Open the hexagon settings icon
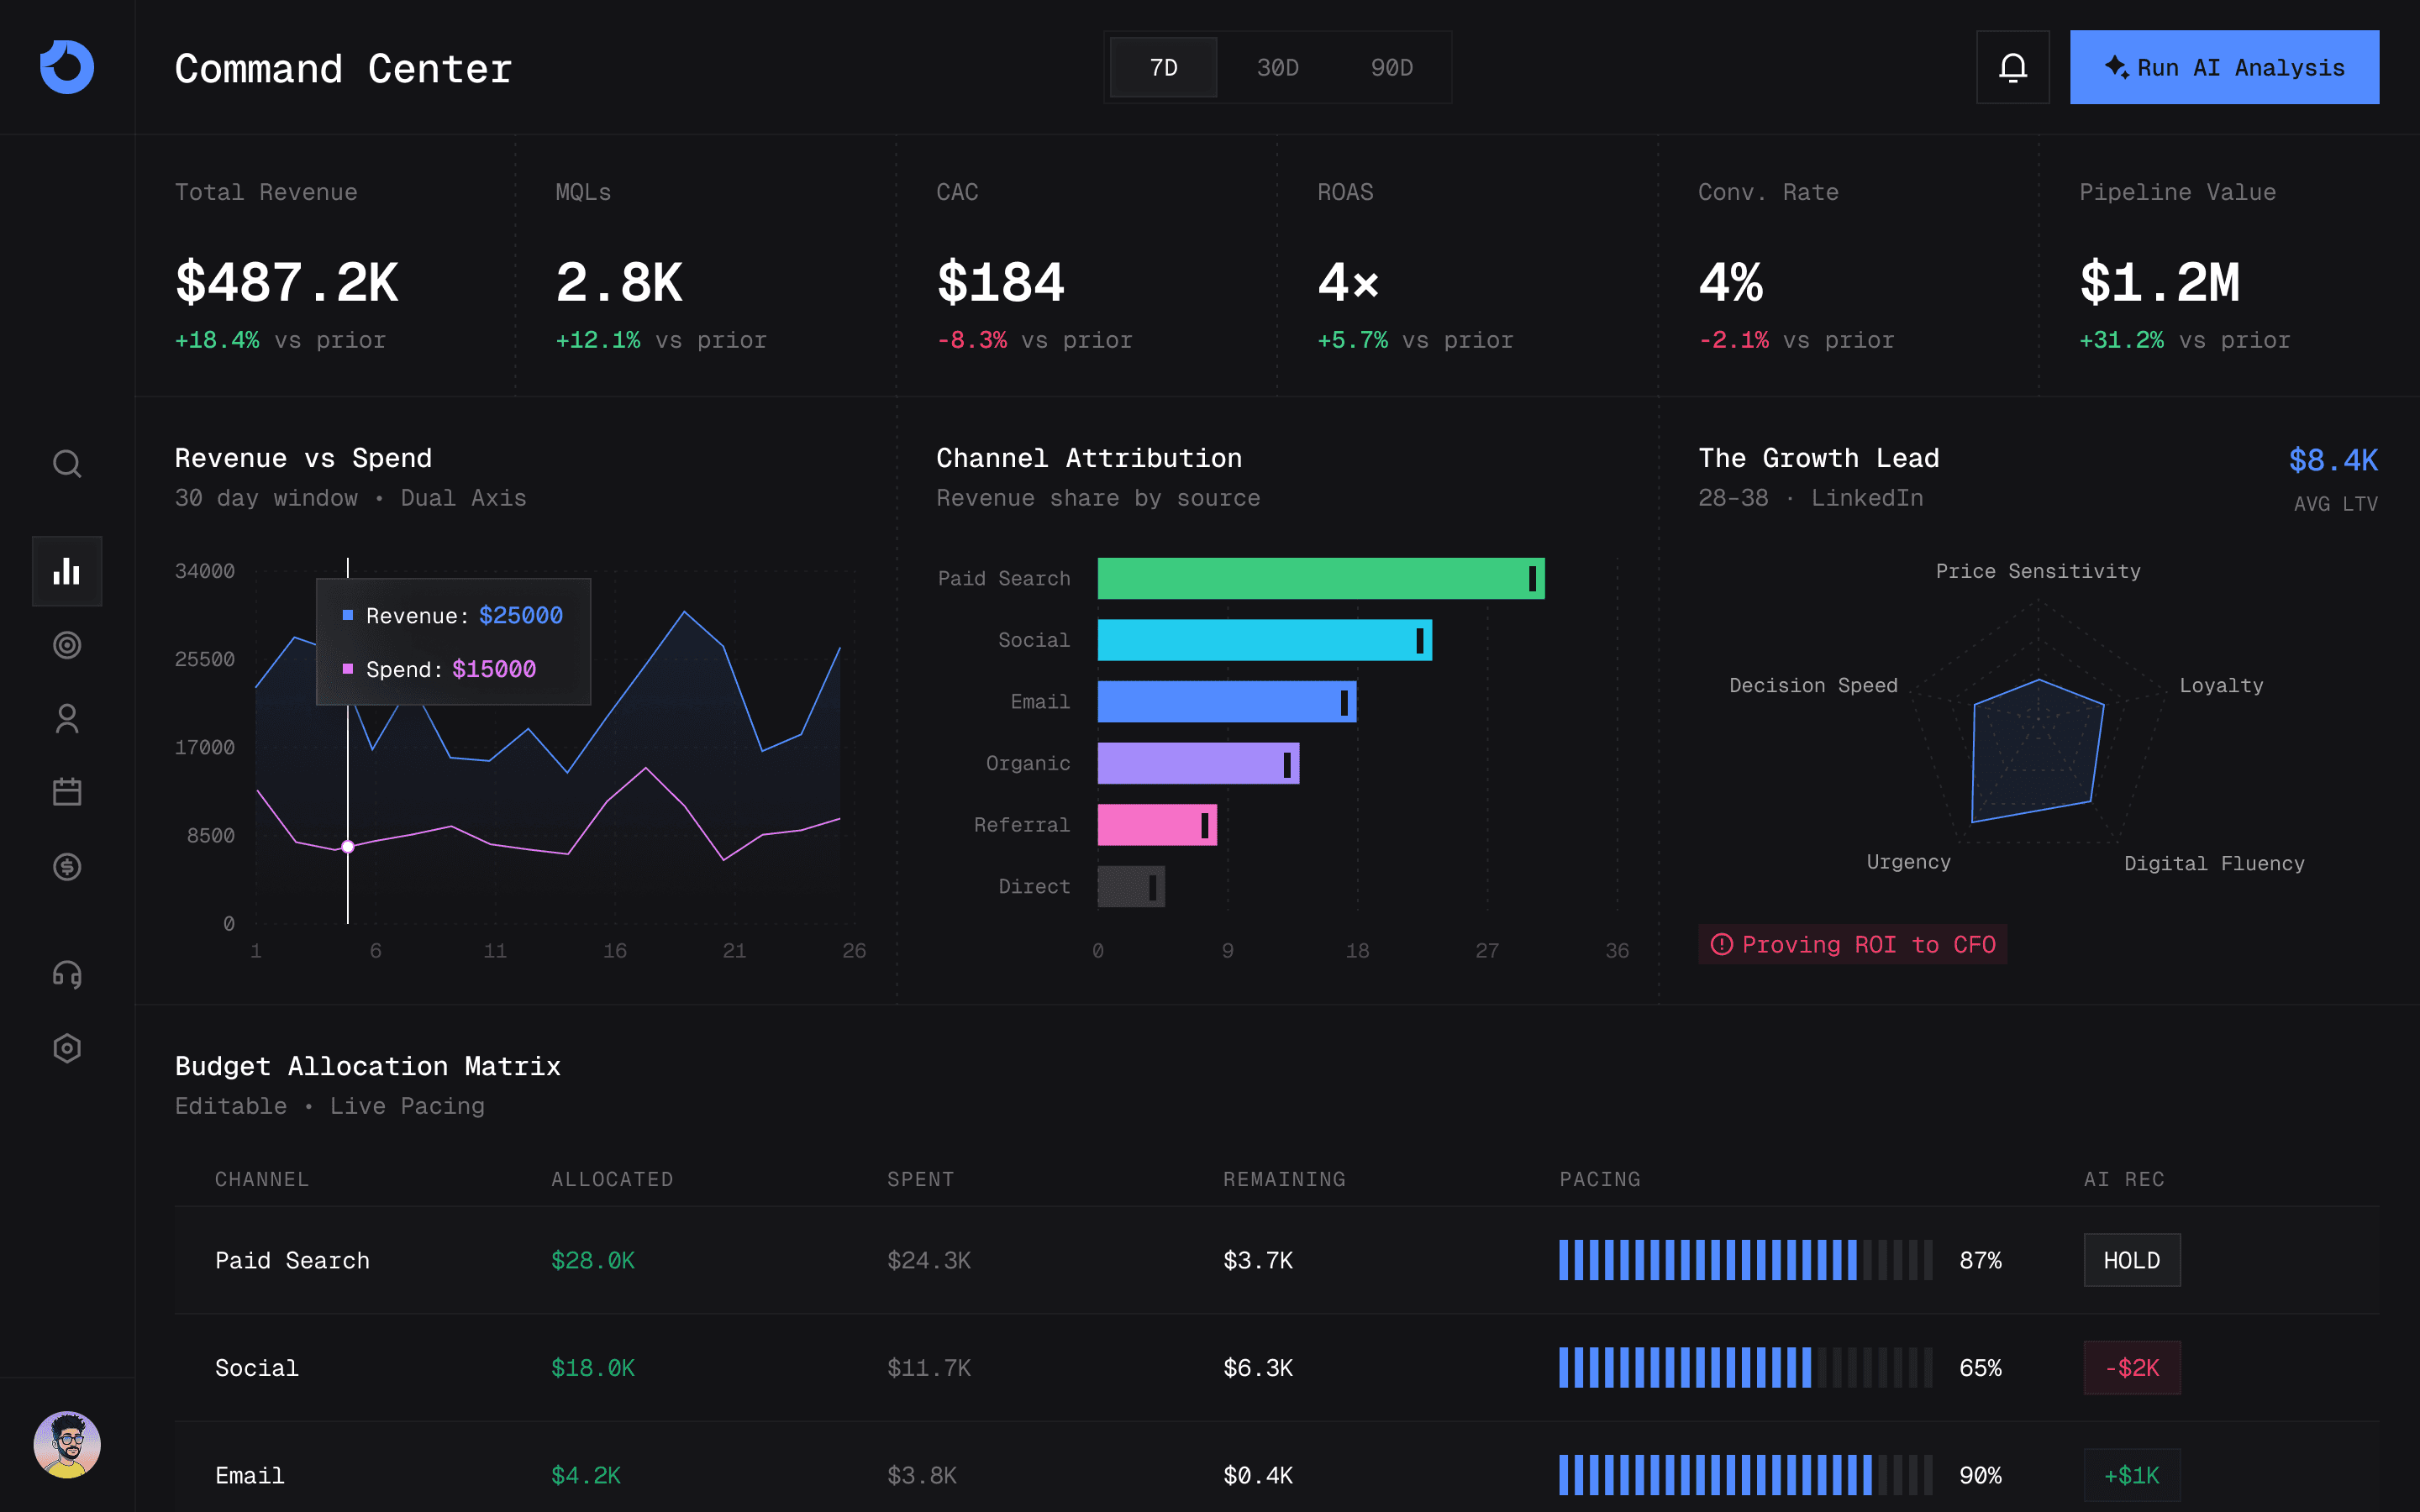Viewport: 2420px width, 1512px height. tap(67, 1048)
